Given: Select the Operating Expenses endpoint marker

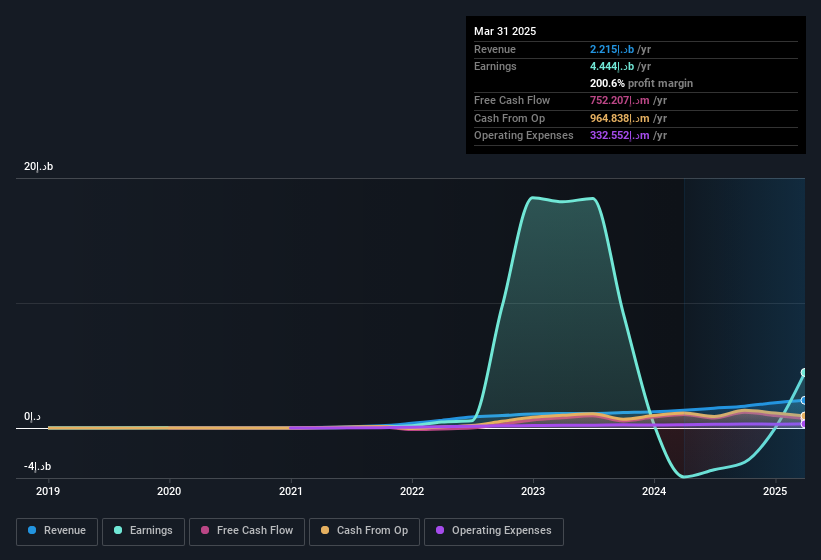Looking at the screenshot, I should 804,424.
